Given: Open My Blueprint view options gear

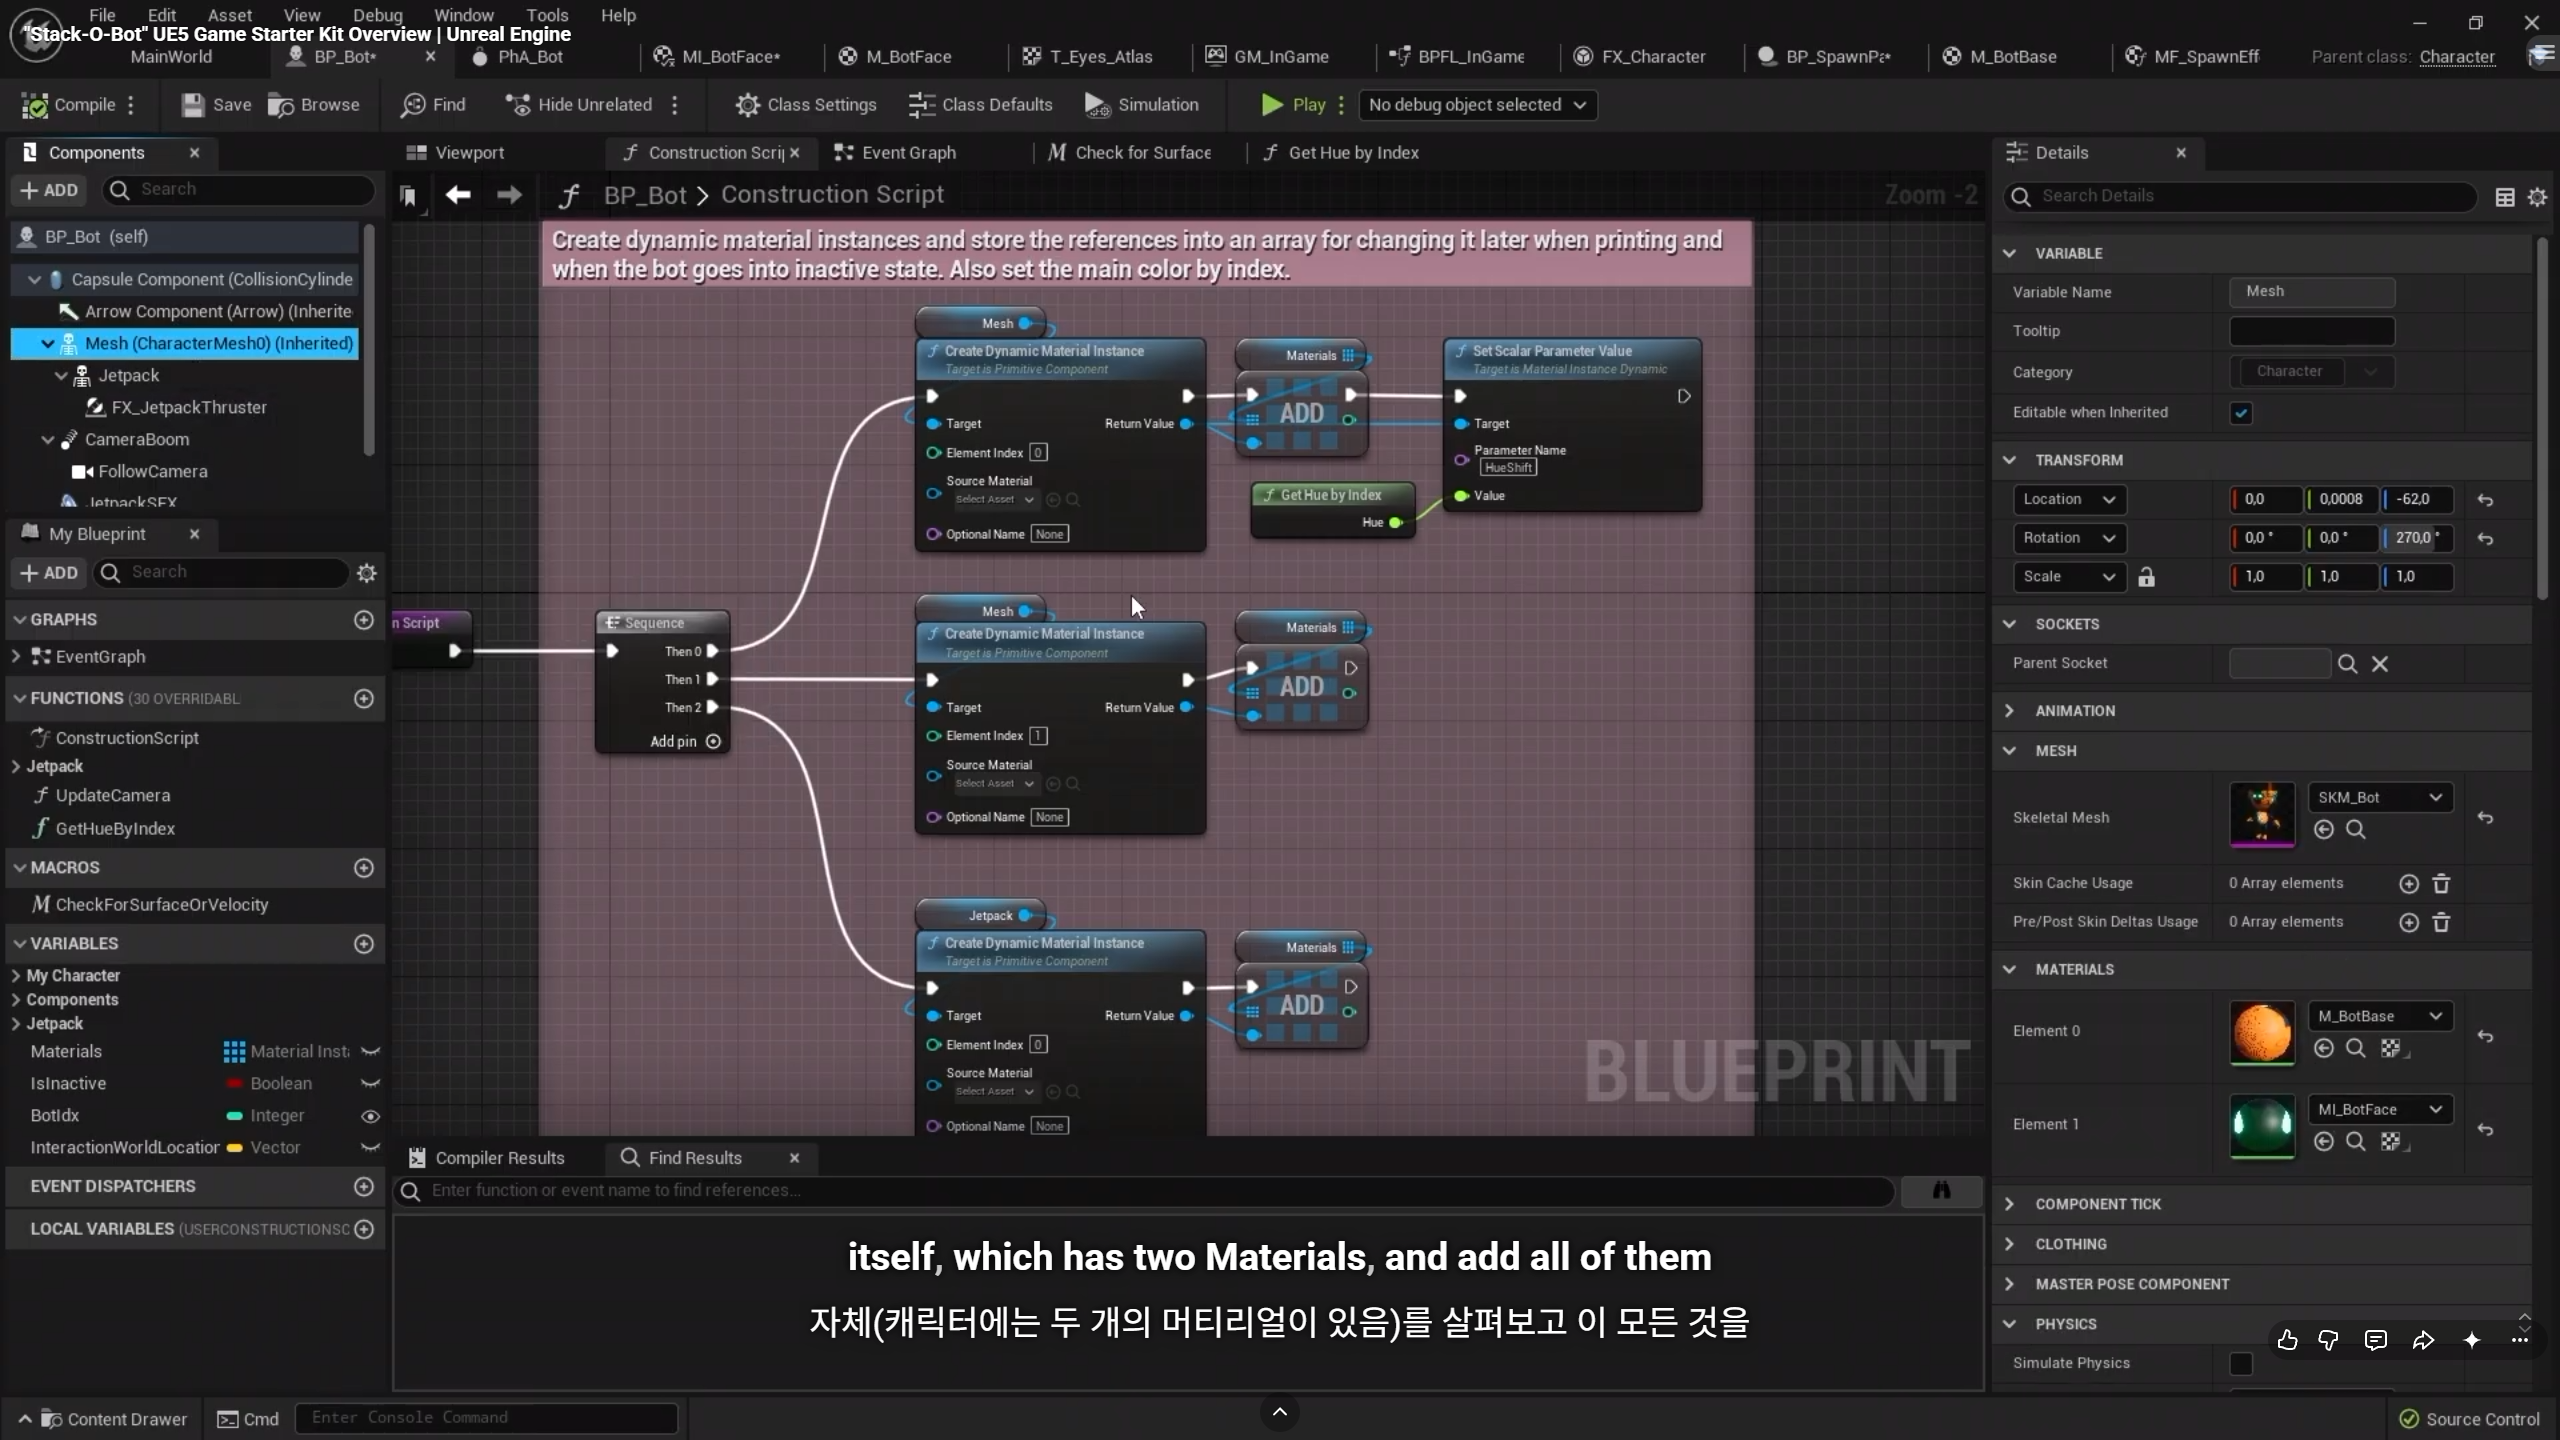Looking at the screenshot, I should click(367, 573).
